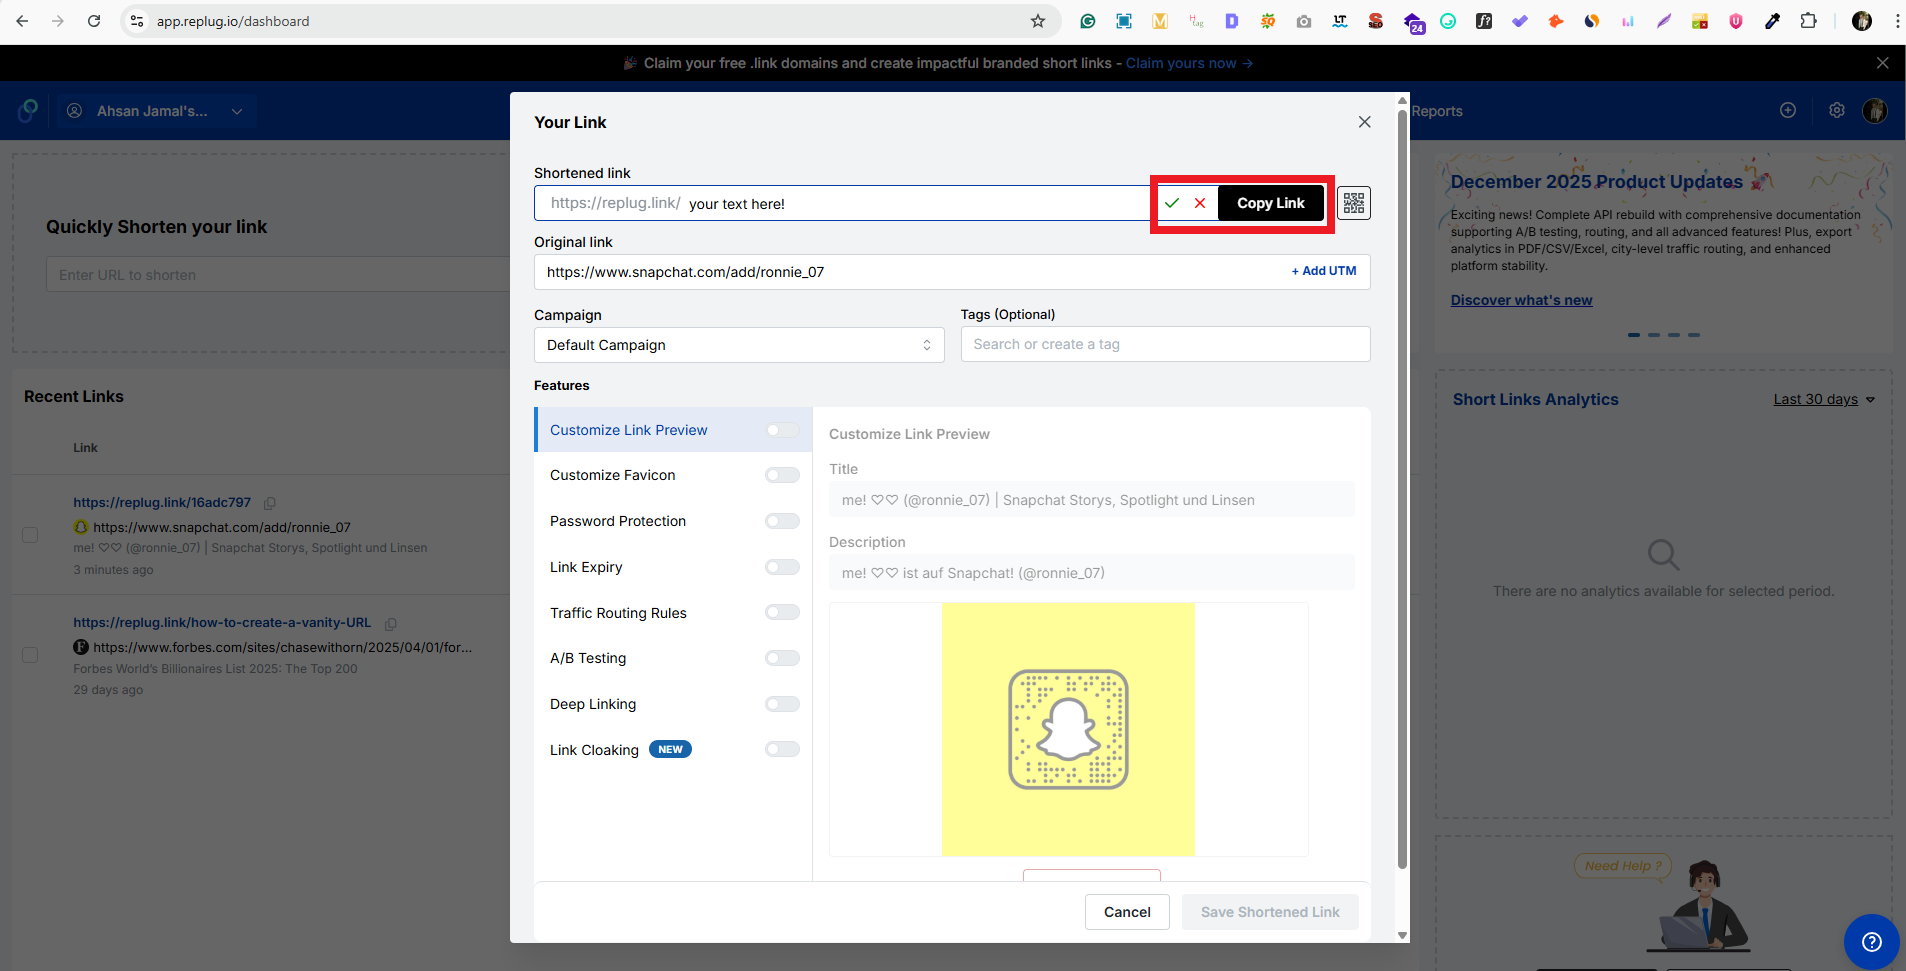Check the box beside the 16adc797 recent link
Image resolution: width=1906 pixels, height=971 pixels.
[x=30, y=535]
